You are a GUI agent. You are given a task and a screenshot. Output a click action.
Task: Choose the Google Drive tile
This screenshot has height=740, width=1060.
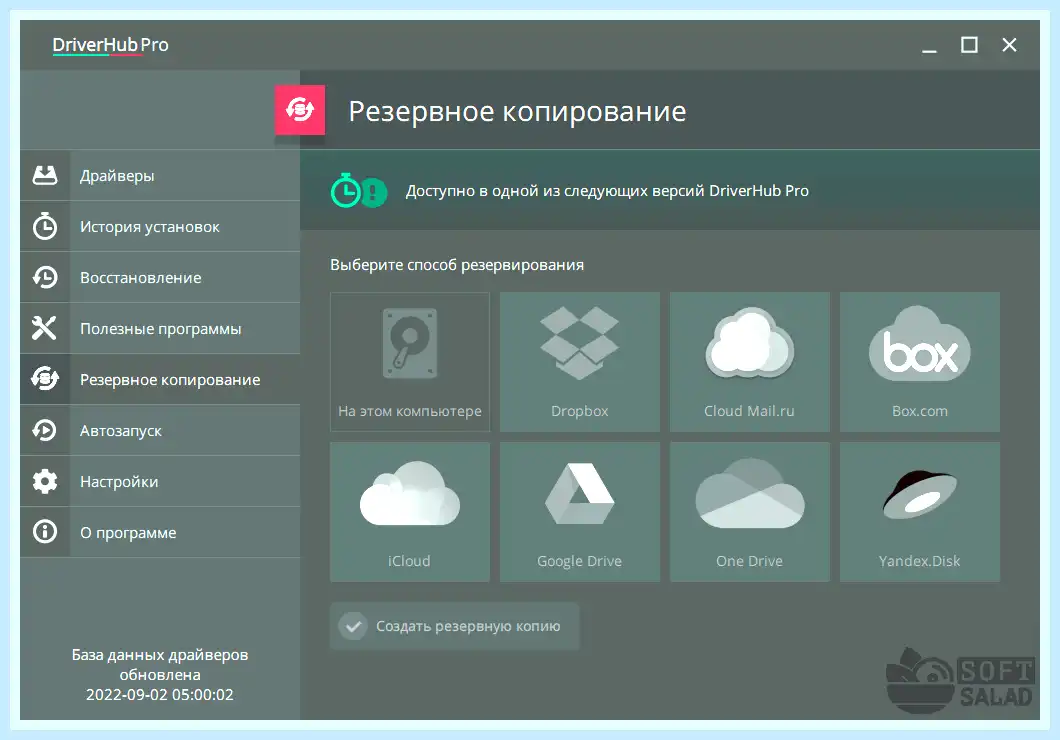click(x=579, y=512)
